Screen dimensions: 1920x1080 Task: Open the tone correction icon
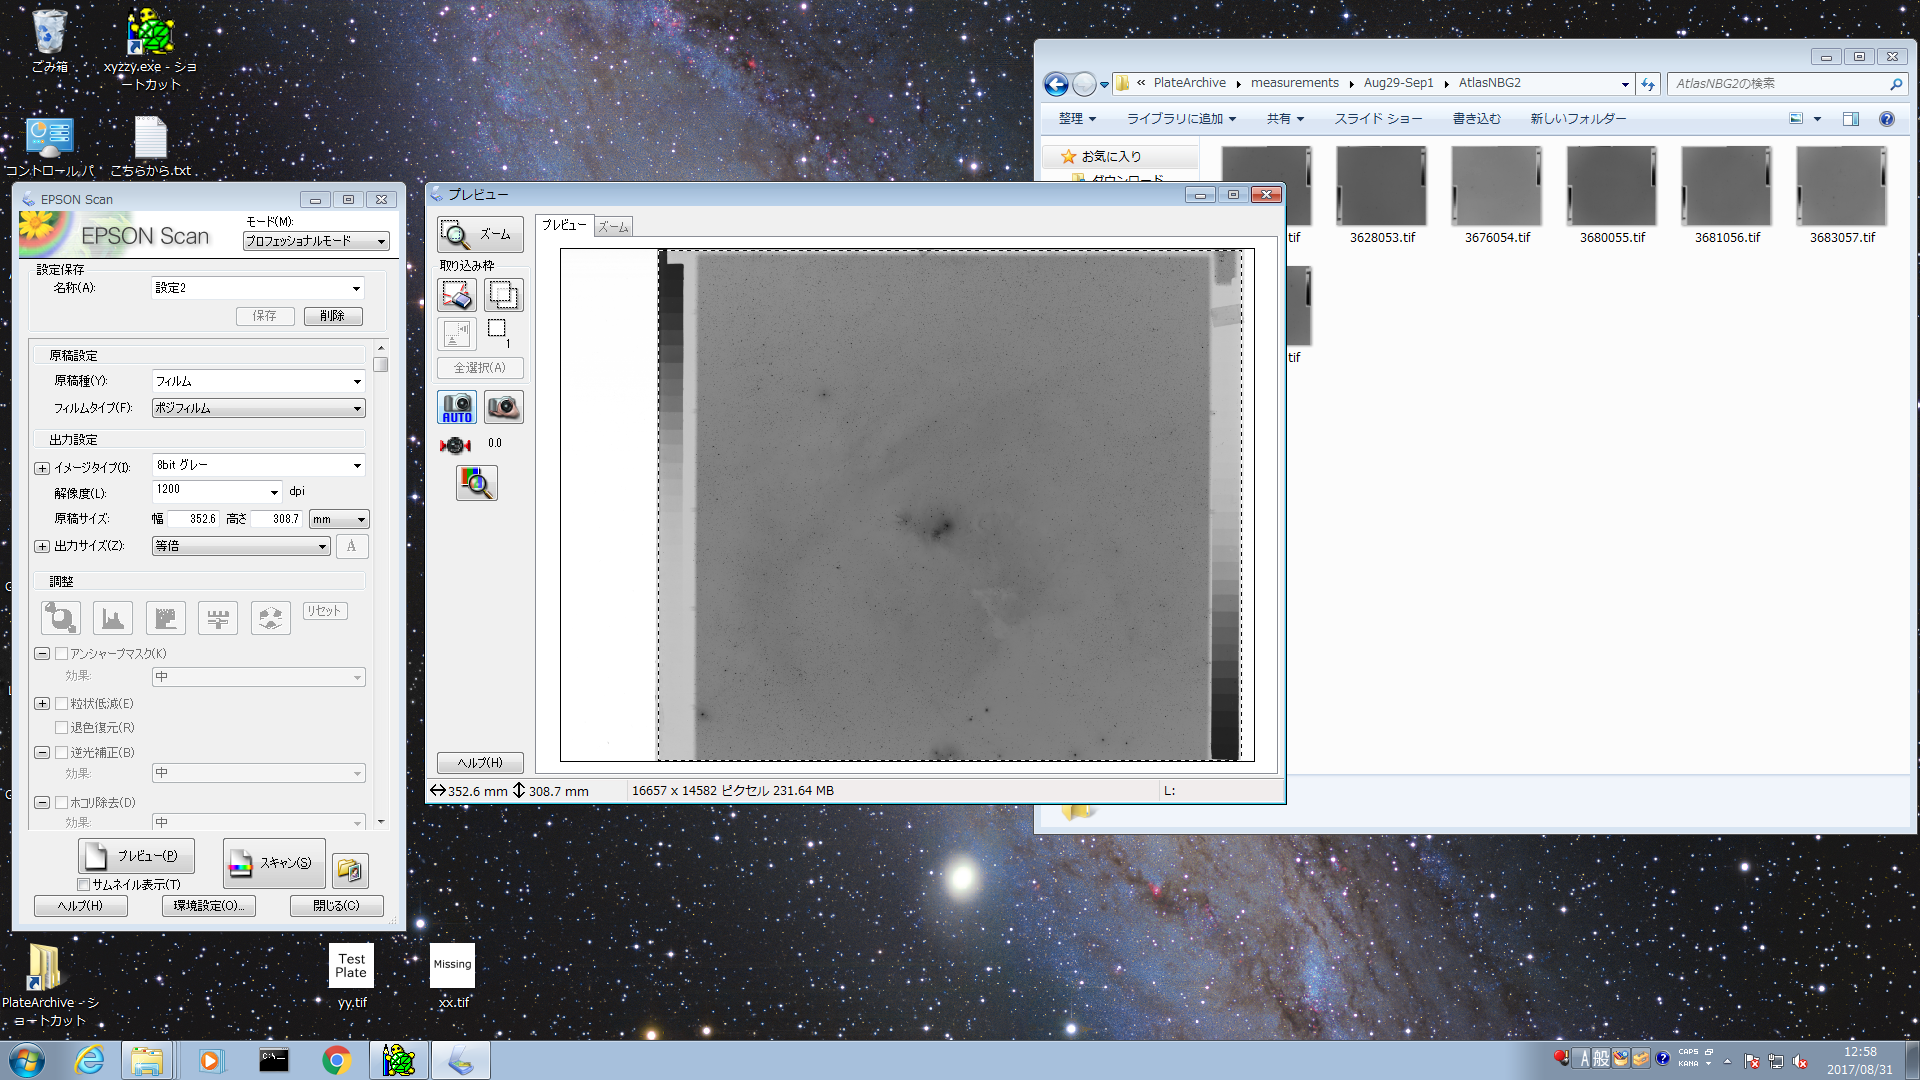pos(166,618)
